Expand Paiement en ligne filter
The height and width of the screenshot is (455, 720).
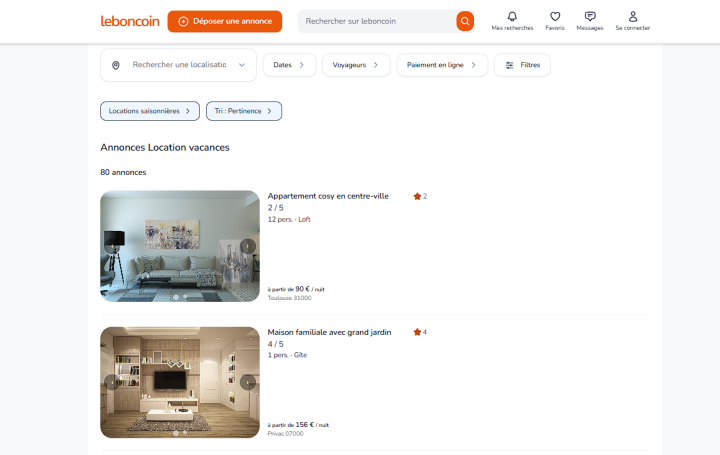pos(442,65)
